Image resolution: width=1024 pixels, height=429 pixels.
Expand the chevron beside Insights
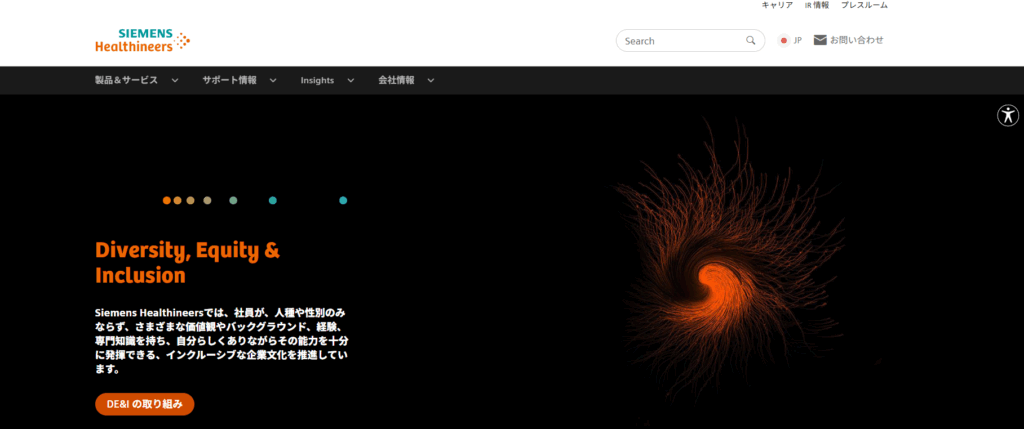point(351,80)
